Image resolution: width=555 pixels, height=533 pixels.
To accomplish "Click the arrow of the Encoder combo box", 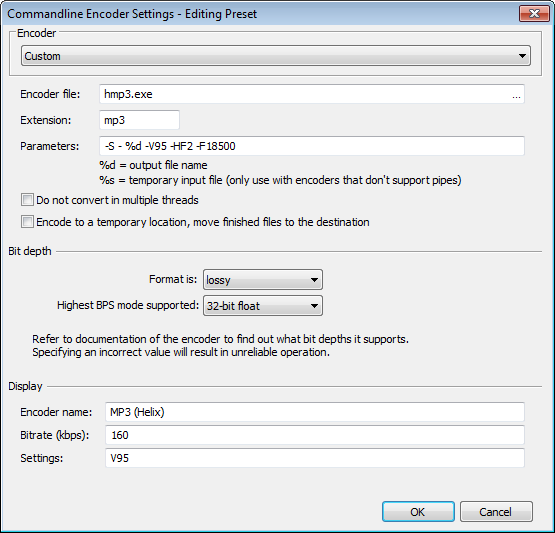I will 522,56.
